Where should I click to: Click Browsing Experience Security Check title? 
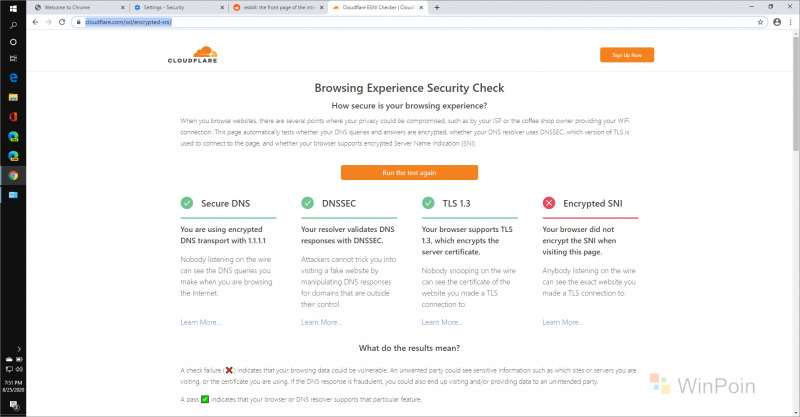click(409, 88)
